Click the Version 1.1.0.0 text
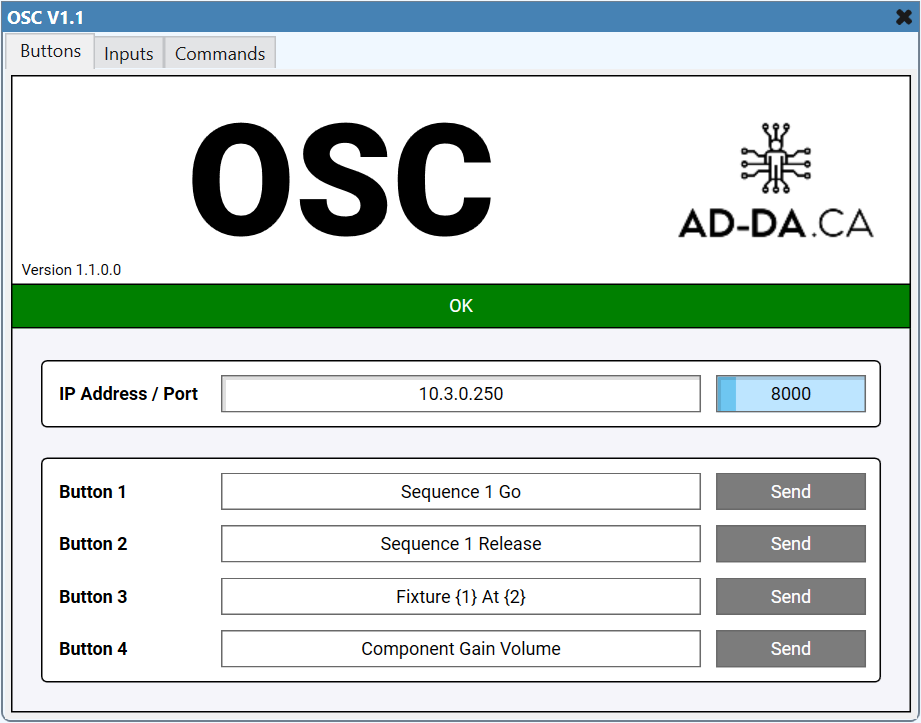The height and width of the screenshot is (723, 921). 70,269
